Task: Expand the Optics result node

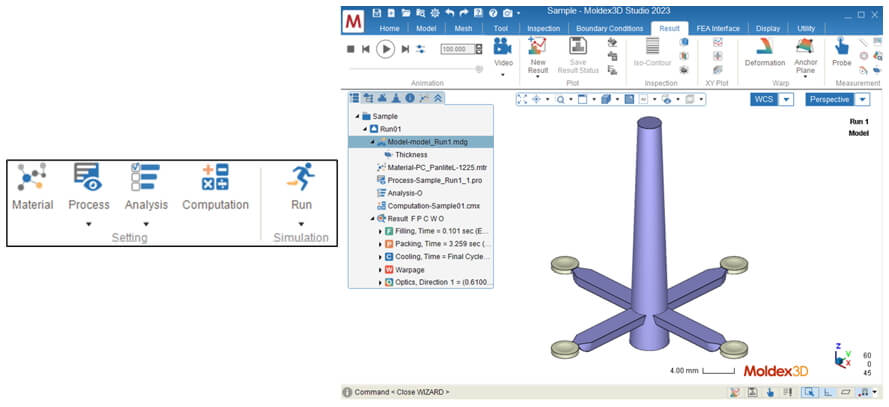Action: point(380,282)
